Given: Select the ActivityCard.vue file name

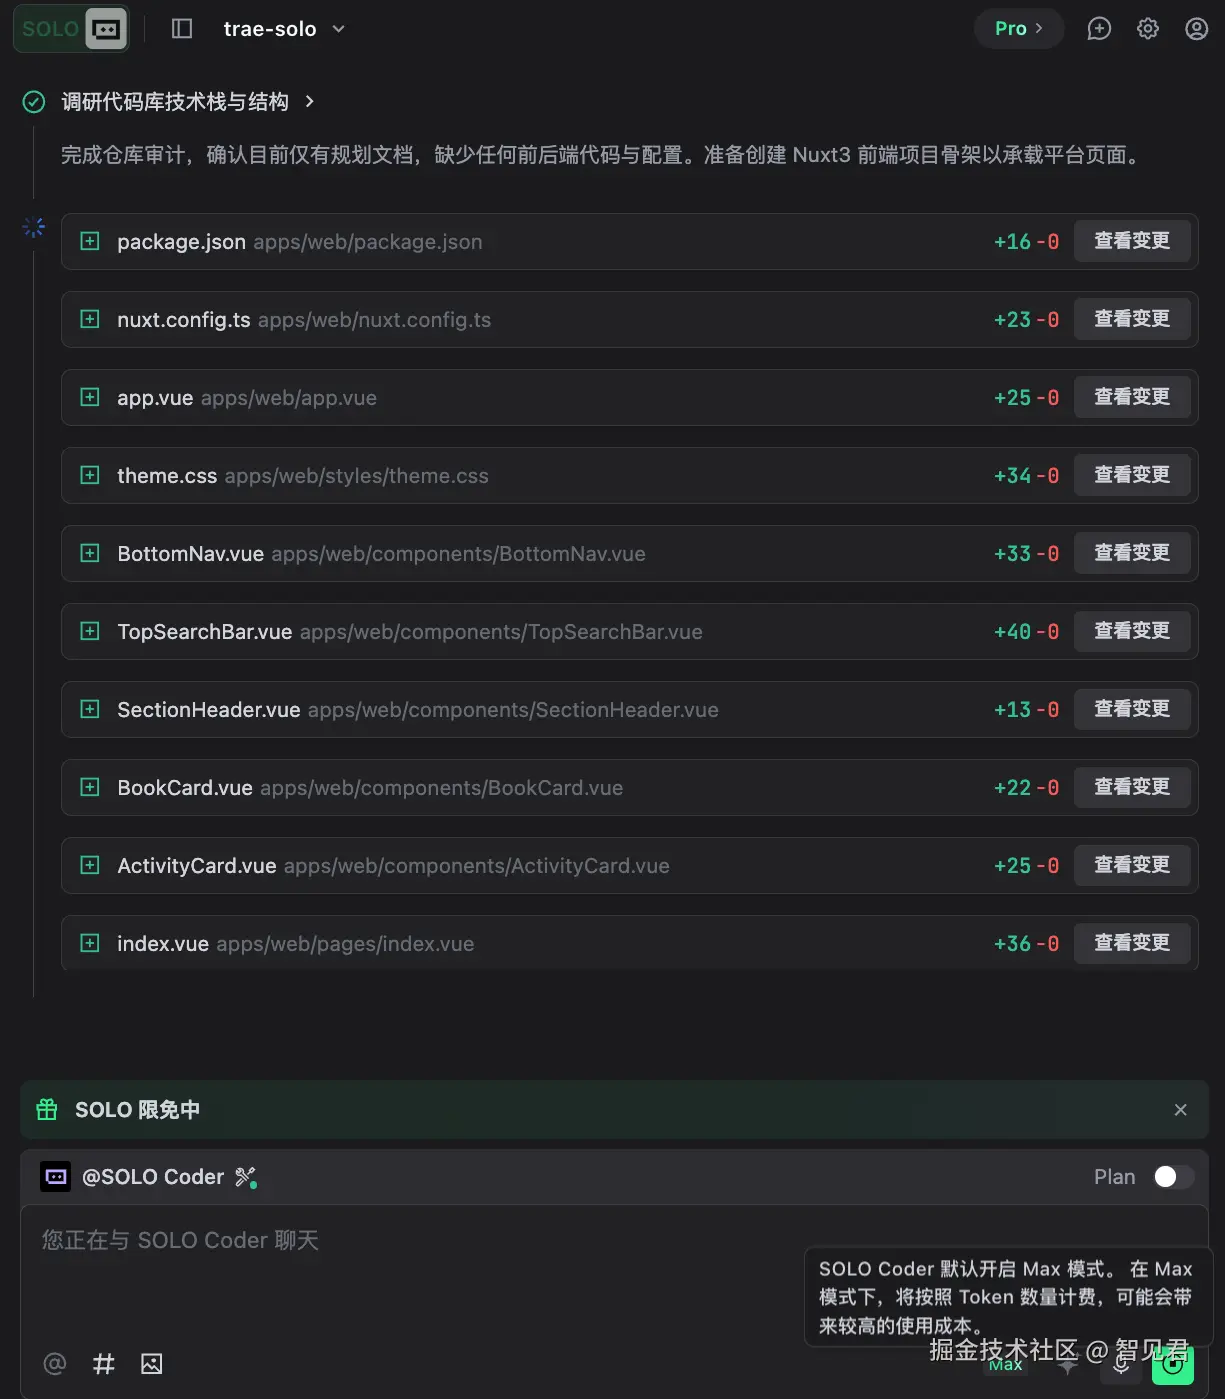Looking at the screenshot, I should click(x=197, y=866).
